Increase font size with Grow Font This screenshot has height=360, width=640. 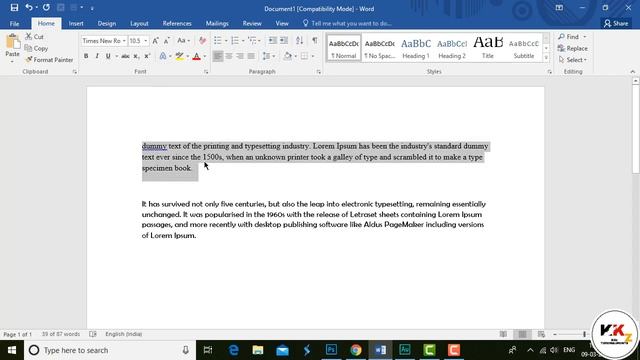[155, 41]
